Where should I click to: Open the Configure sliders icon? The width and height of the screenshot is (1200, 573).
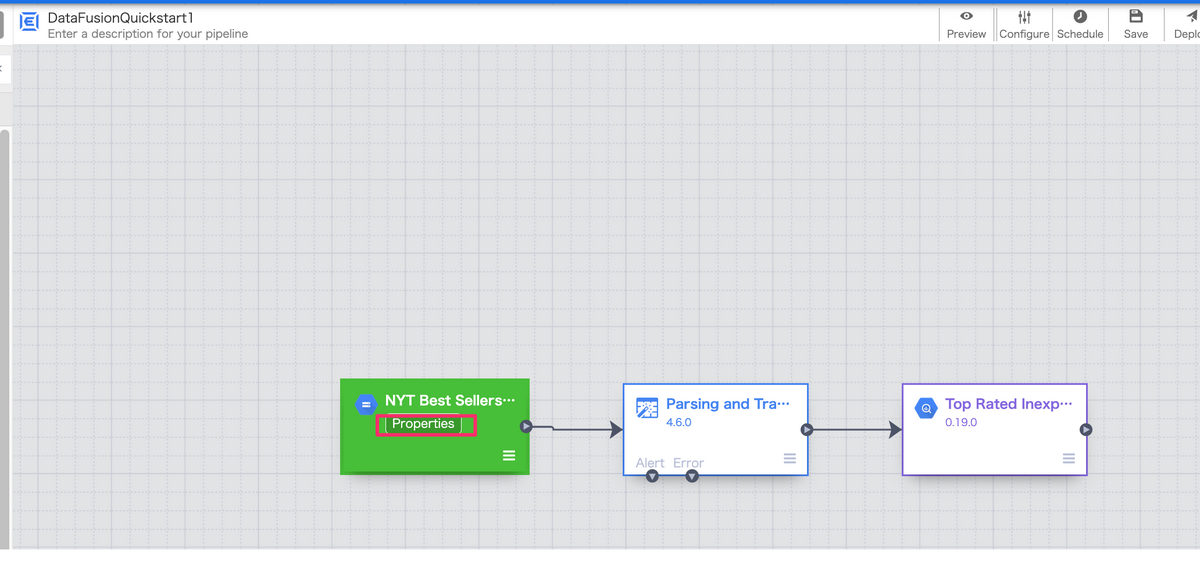click(x=1024, y=17)
